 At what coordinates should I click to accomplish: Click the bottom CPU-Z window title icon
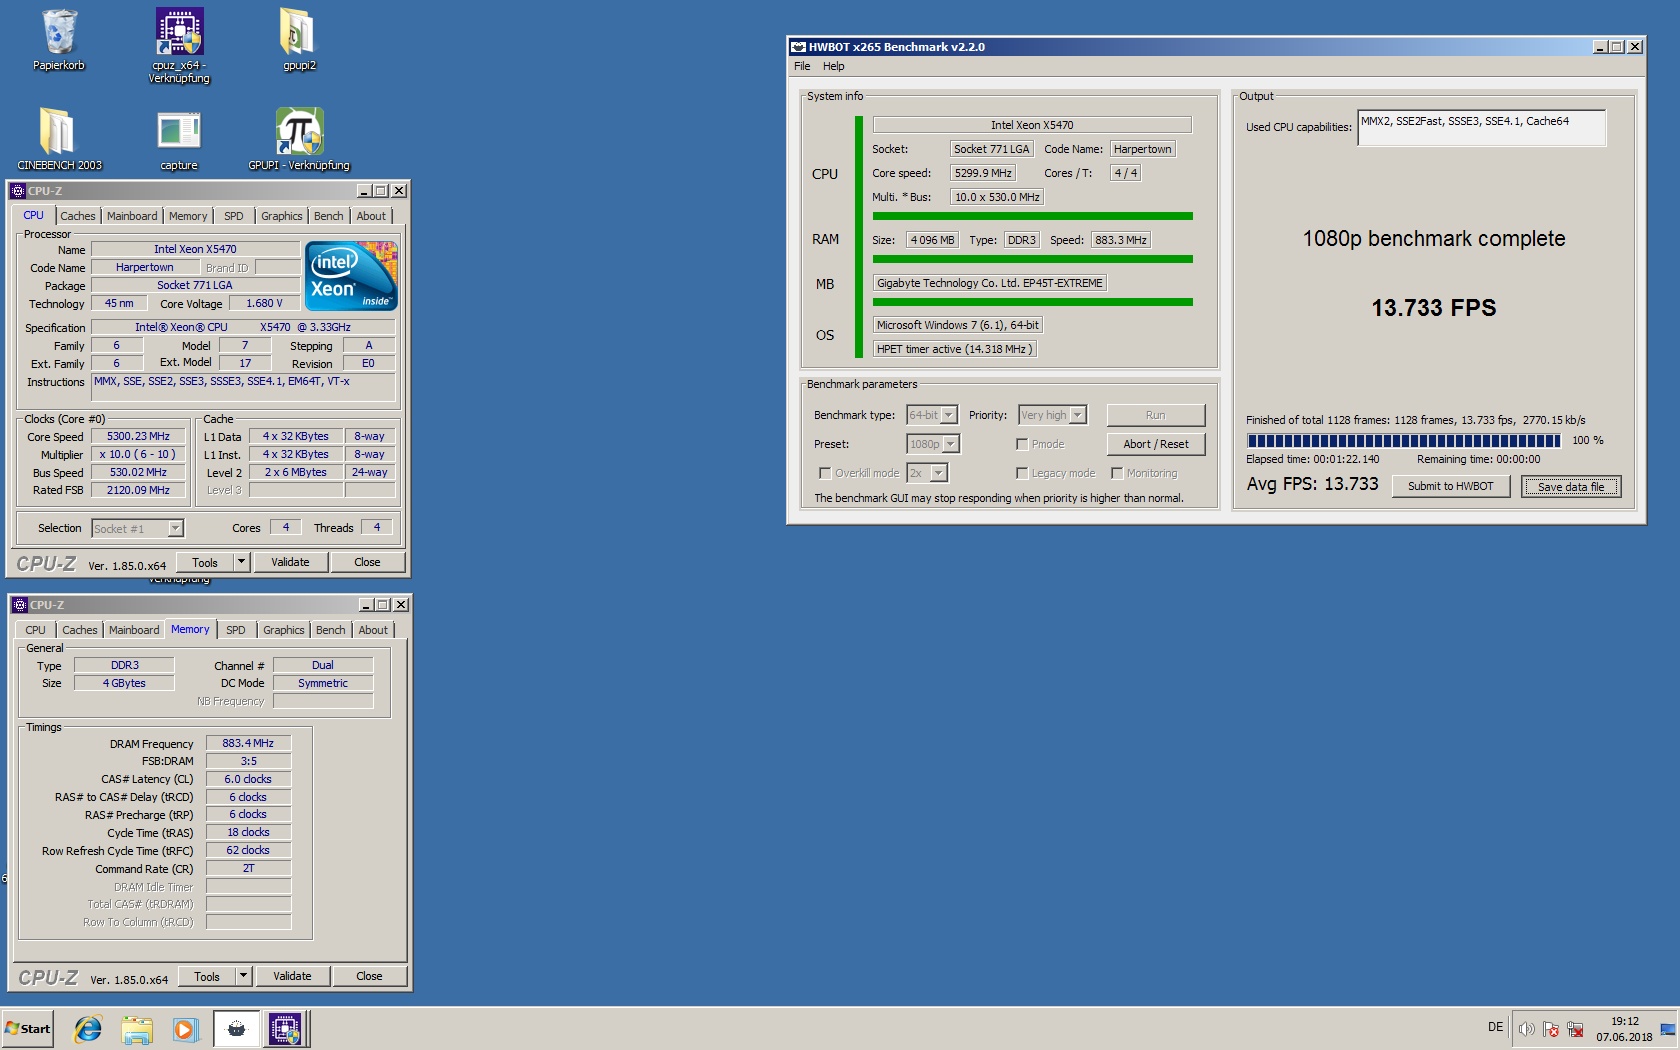coord(20,604)
